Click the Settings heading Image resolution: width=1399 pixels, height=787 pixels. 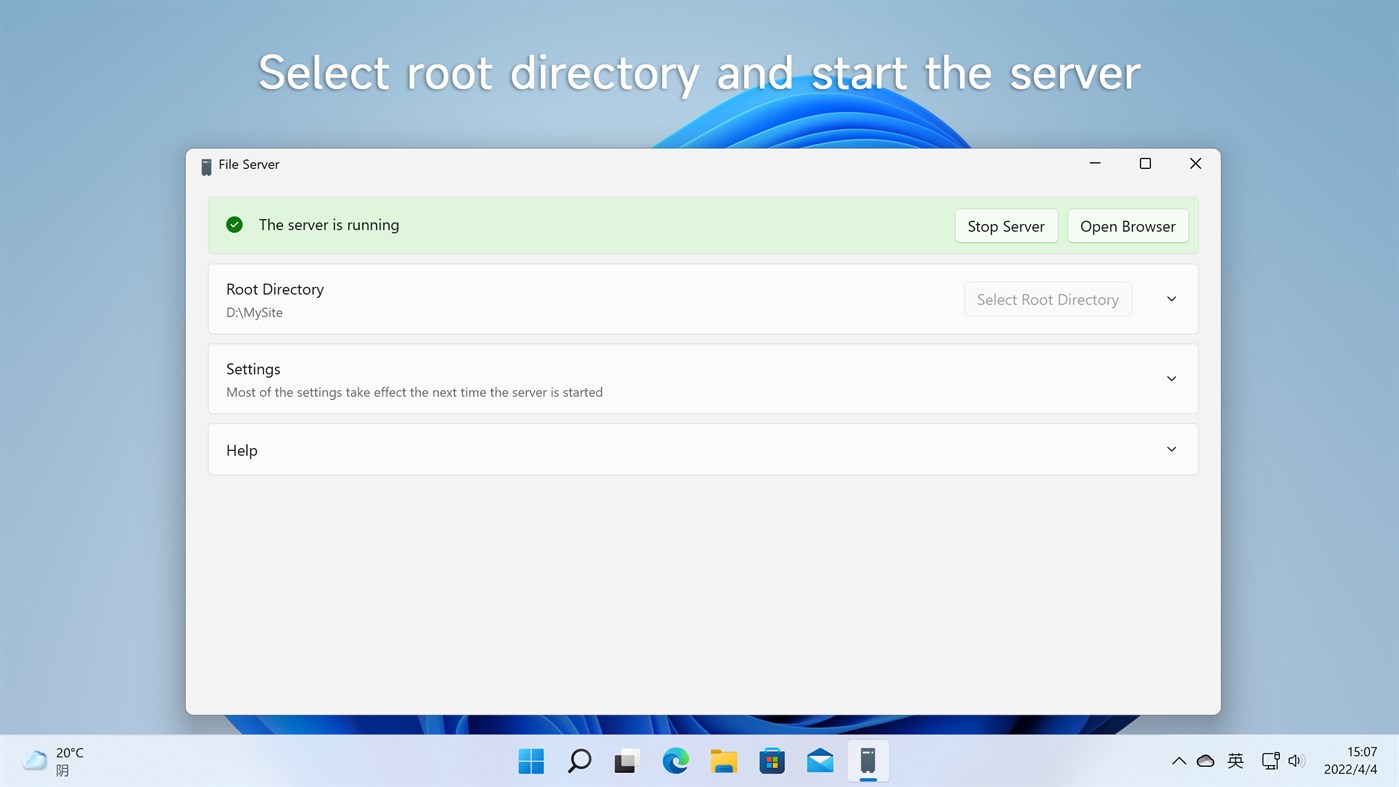pyautogui.click(x=253, y=369)
